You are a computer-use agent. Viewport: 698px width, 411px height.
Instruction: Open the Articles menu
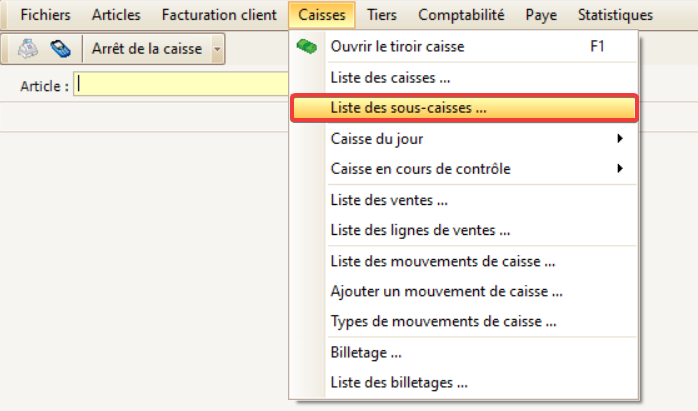[116, 15]
